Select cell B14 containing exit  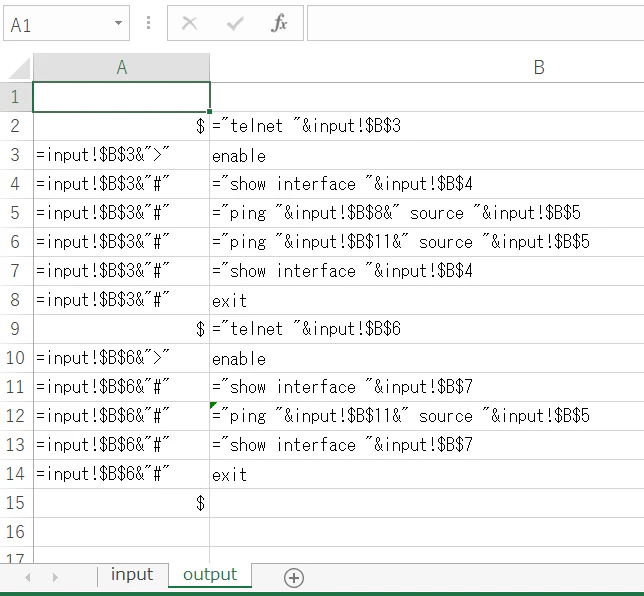[427, 474]
